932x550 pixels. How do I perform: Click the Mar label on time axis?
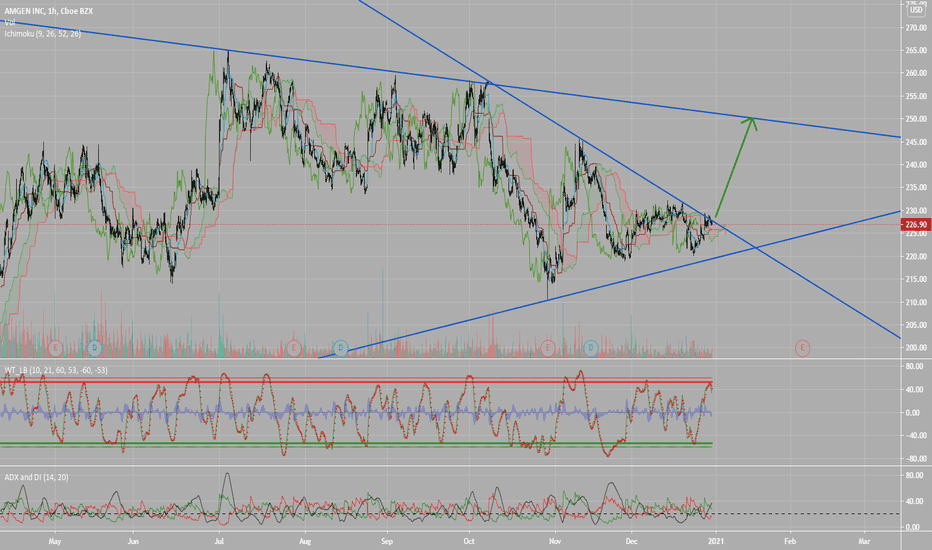(x=864, y=541)
